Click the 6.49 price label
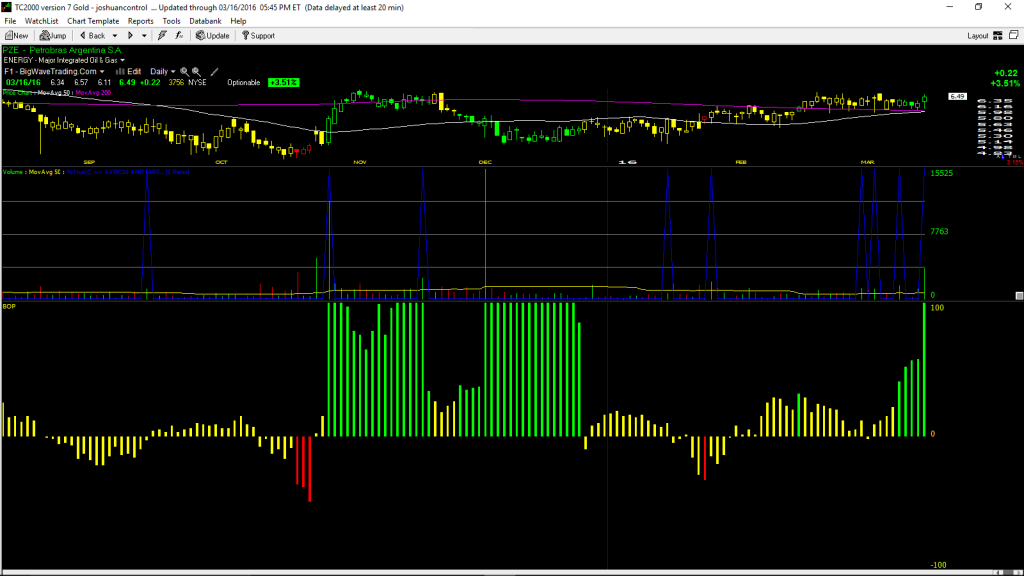This screenshot has height=576, width=1024. [x=957, y=97]
